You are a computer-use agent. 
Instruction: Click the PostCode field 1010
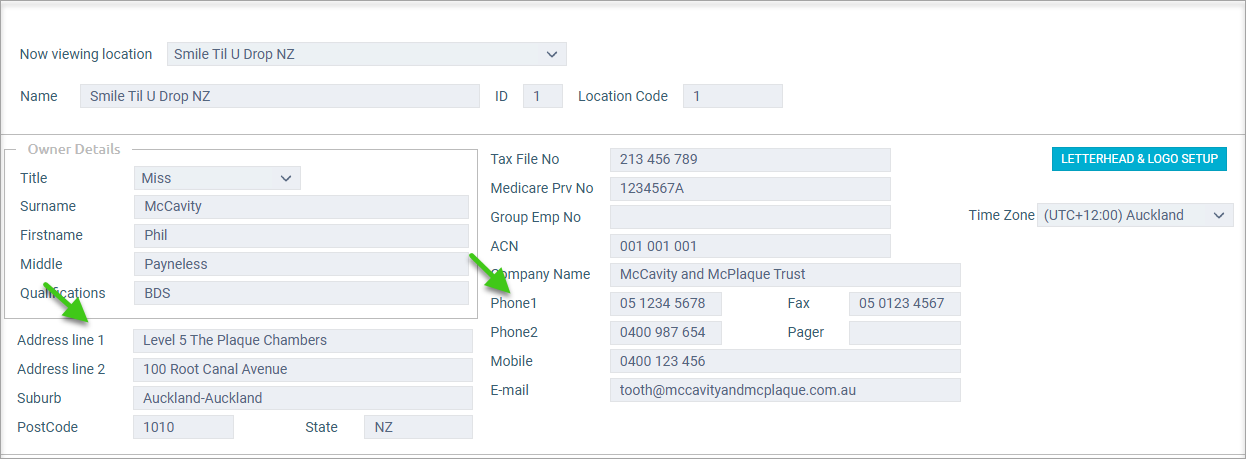click(x=183, y=427)
